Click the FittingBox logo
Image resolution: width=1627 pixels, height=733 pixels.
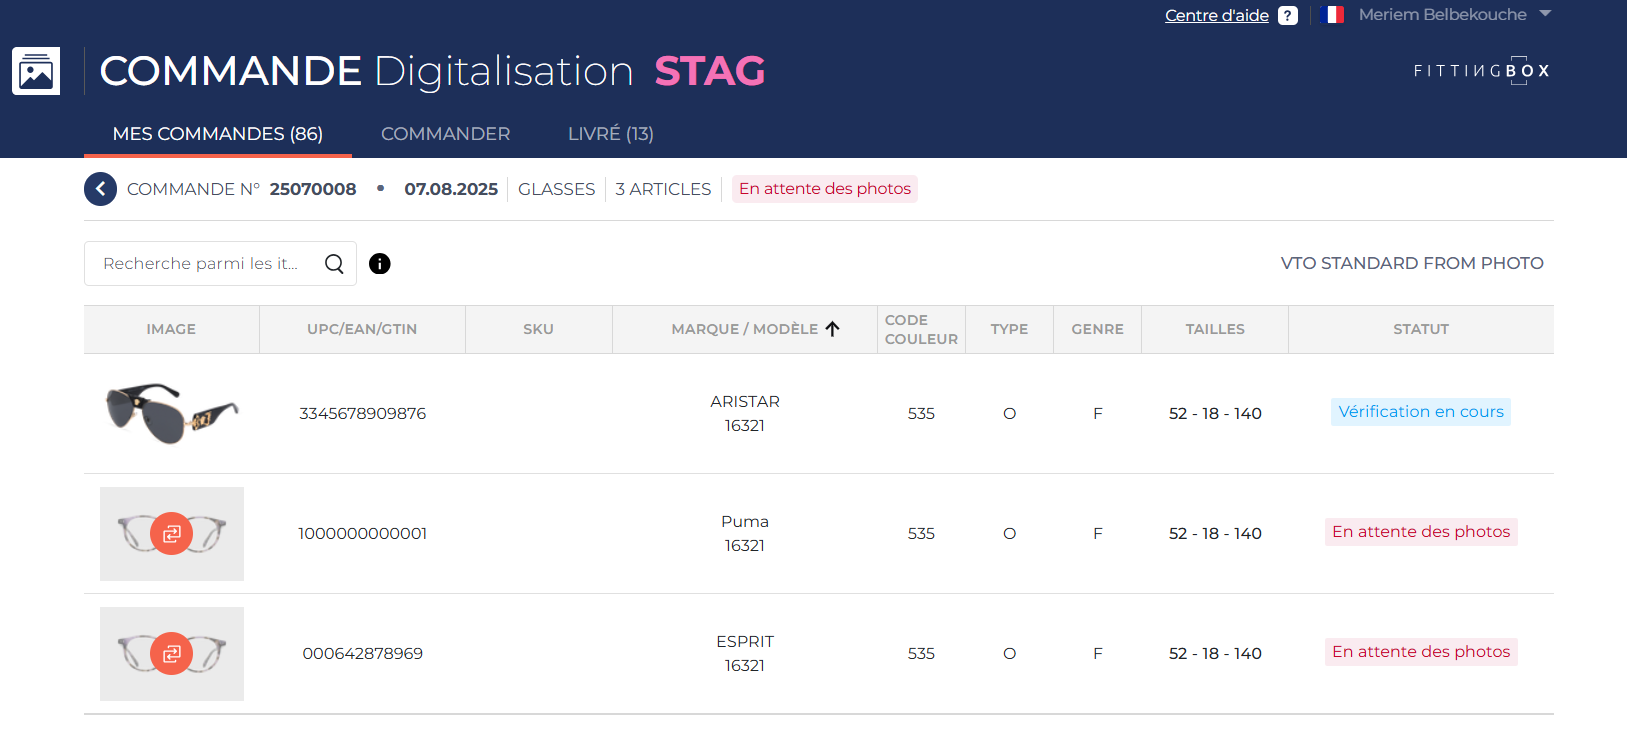pyautogui.click(x=1481, y=71)
